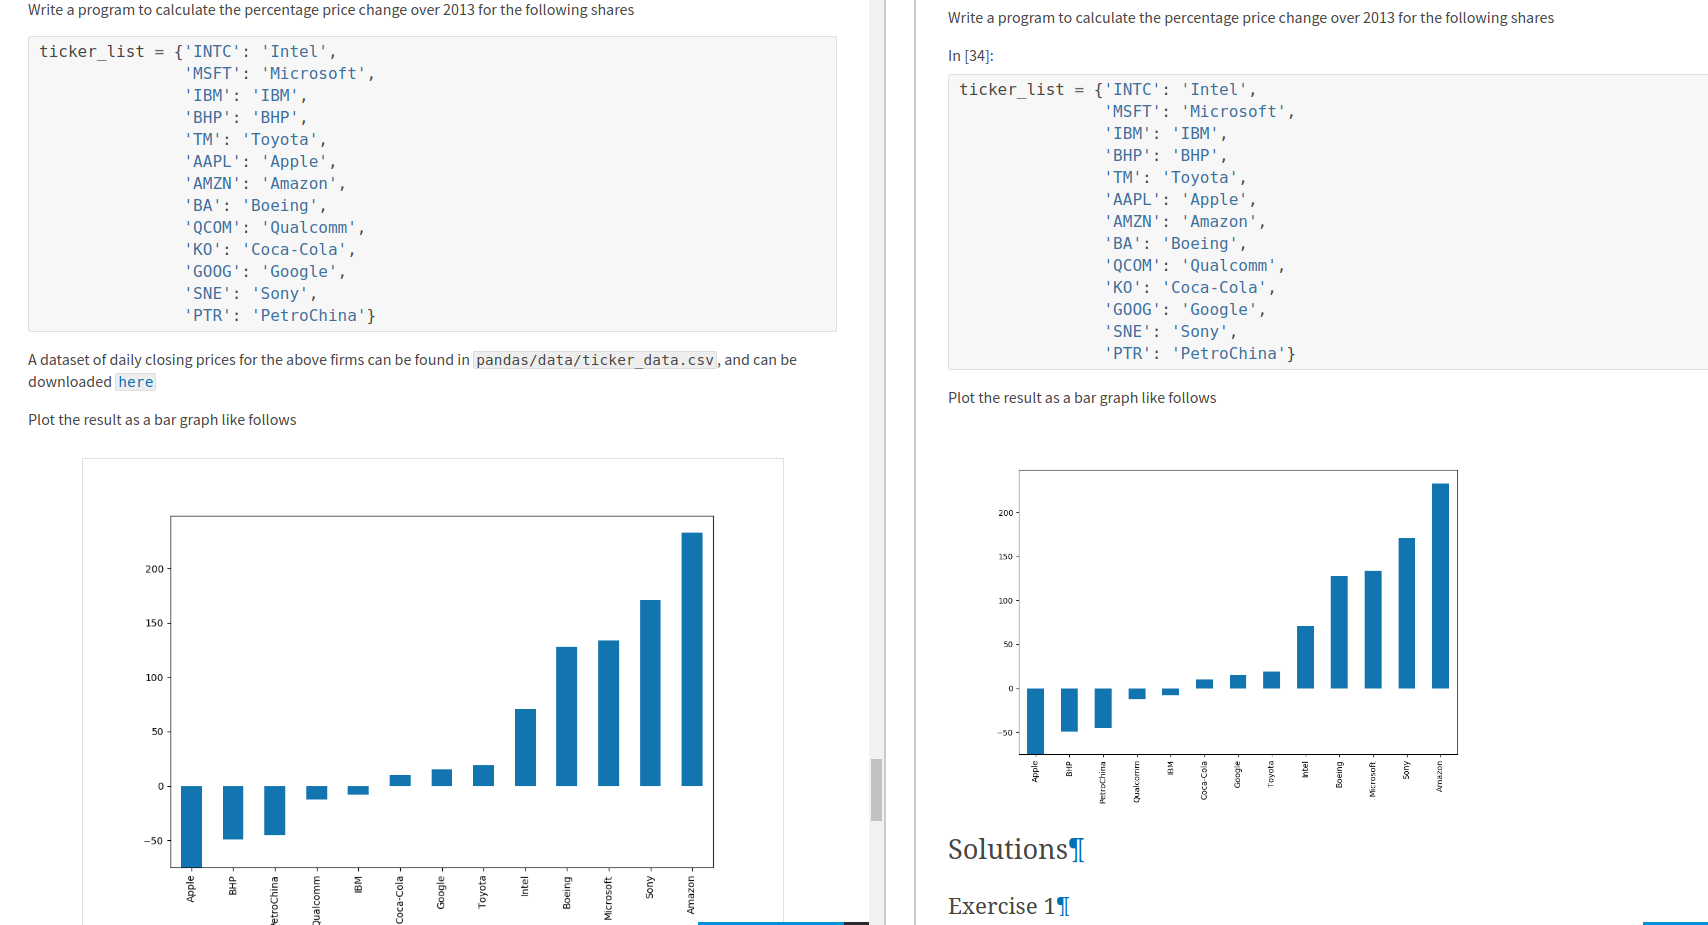This screenshot has width=1708, height=925.
Task: Click the Apple bar in the right chart
Action: pos(1035,720)
